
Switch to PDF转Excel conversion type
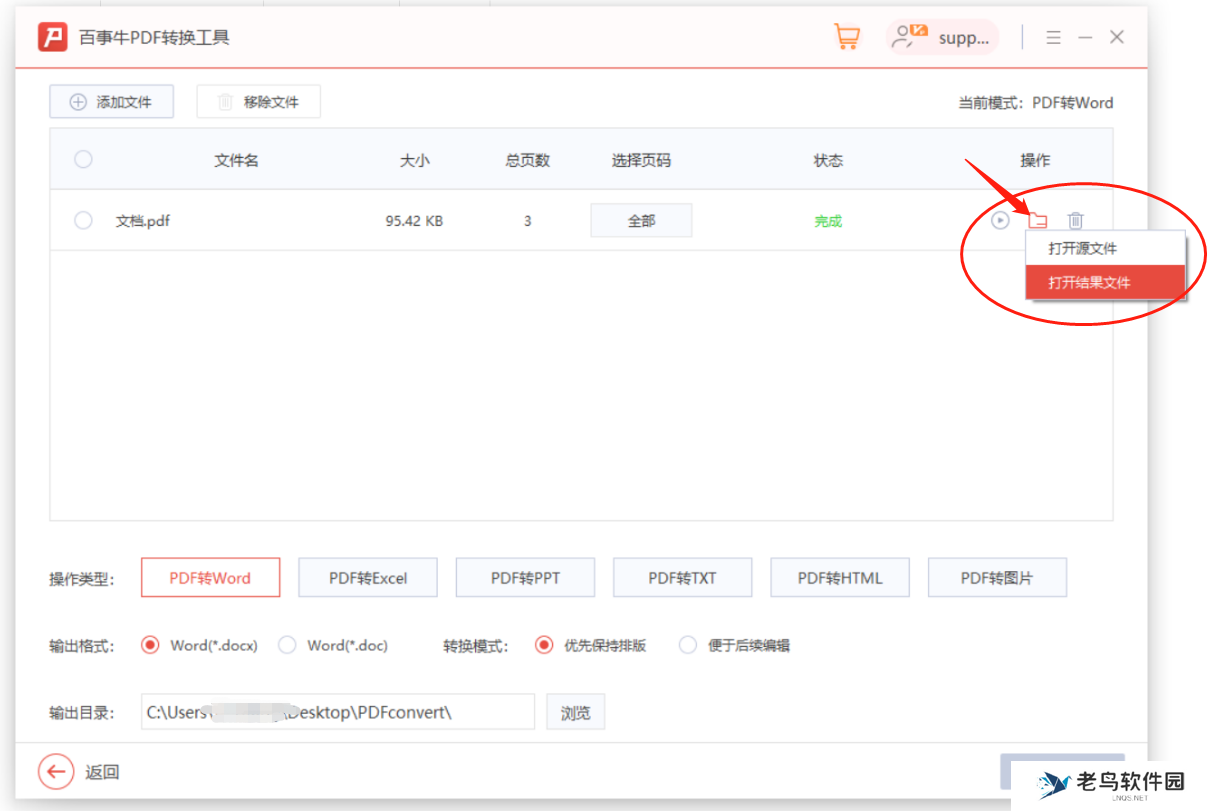coord(367,577)
